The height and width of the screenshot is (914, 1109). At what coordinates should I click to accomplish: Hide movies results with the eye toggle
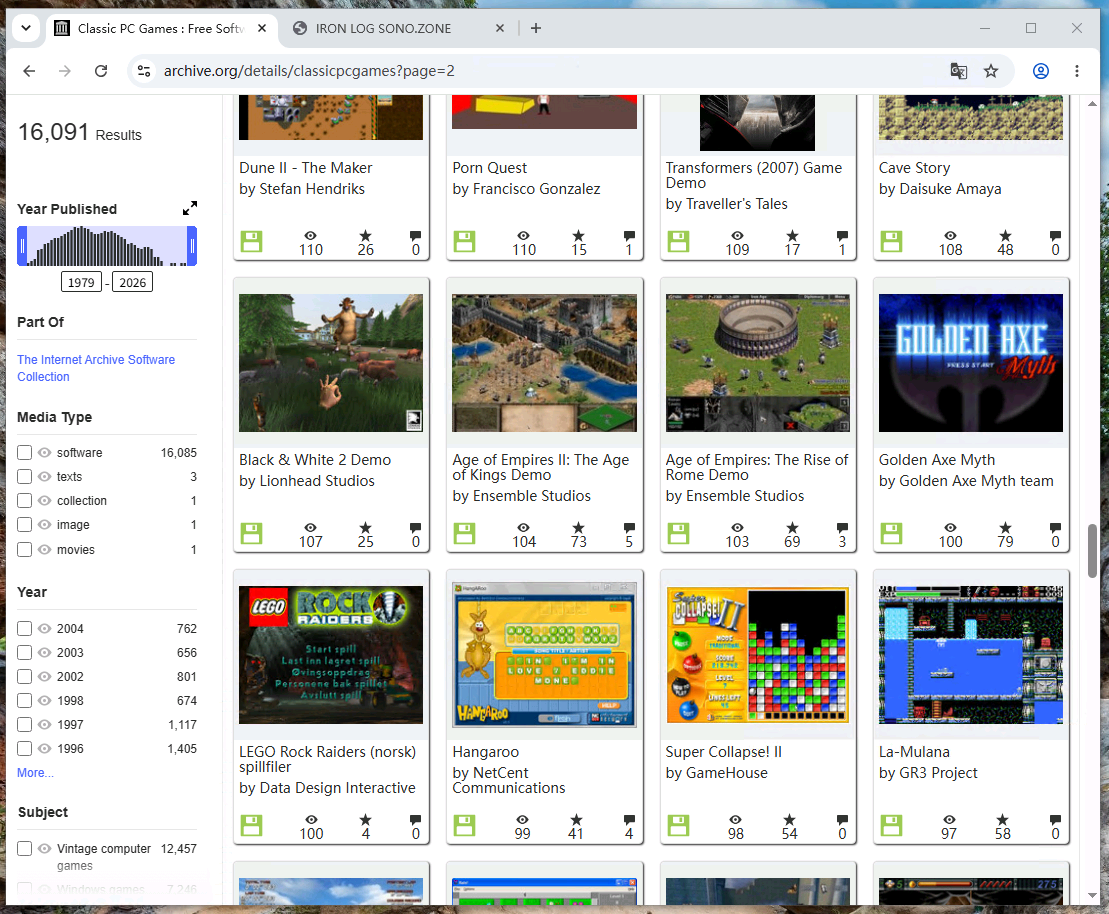tap(45, 550)
